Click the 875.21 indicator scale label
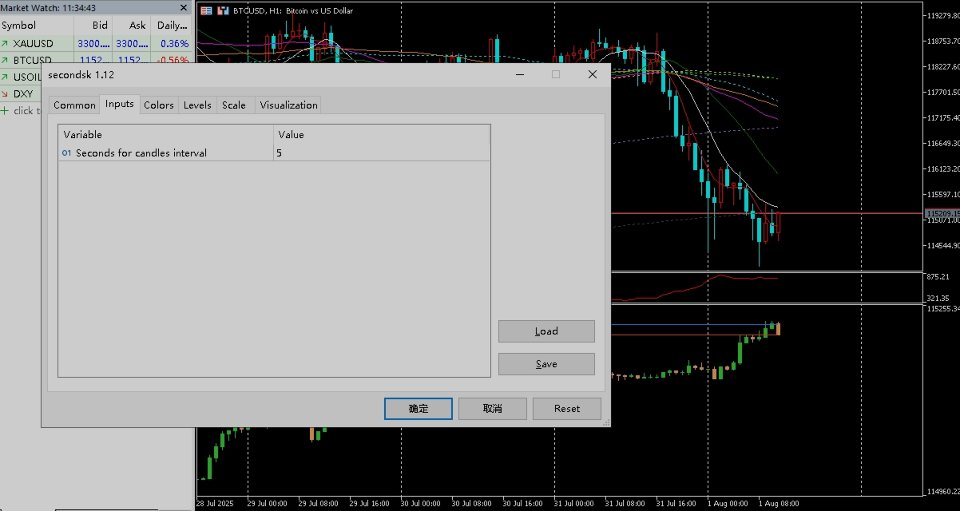 (x=937, y=277)
